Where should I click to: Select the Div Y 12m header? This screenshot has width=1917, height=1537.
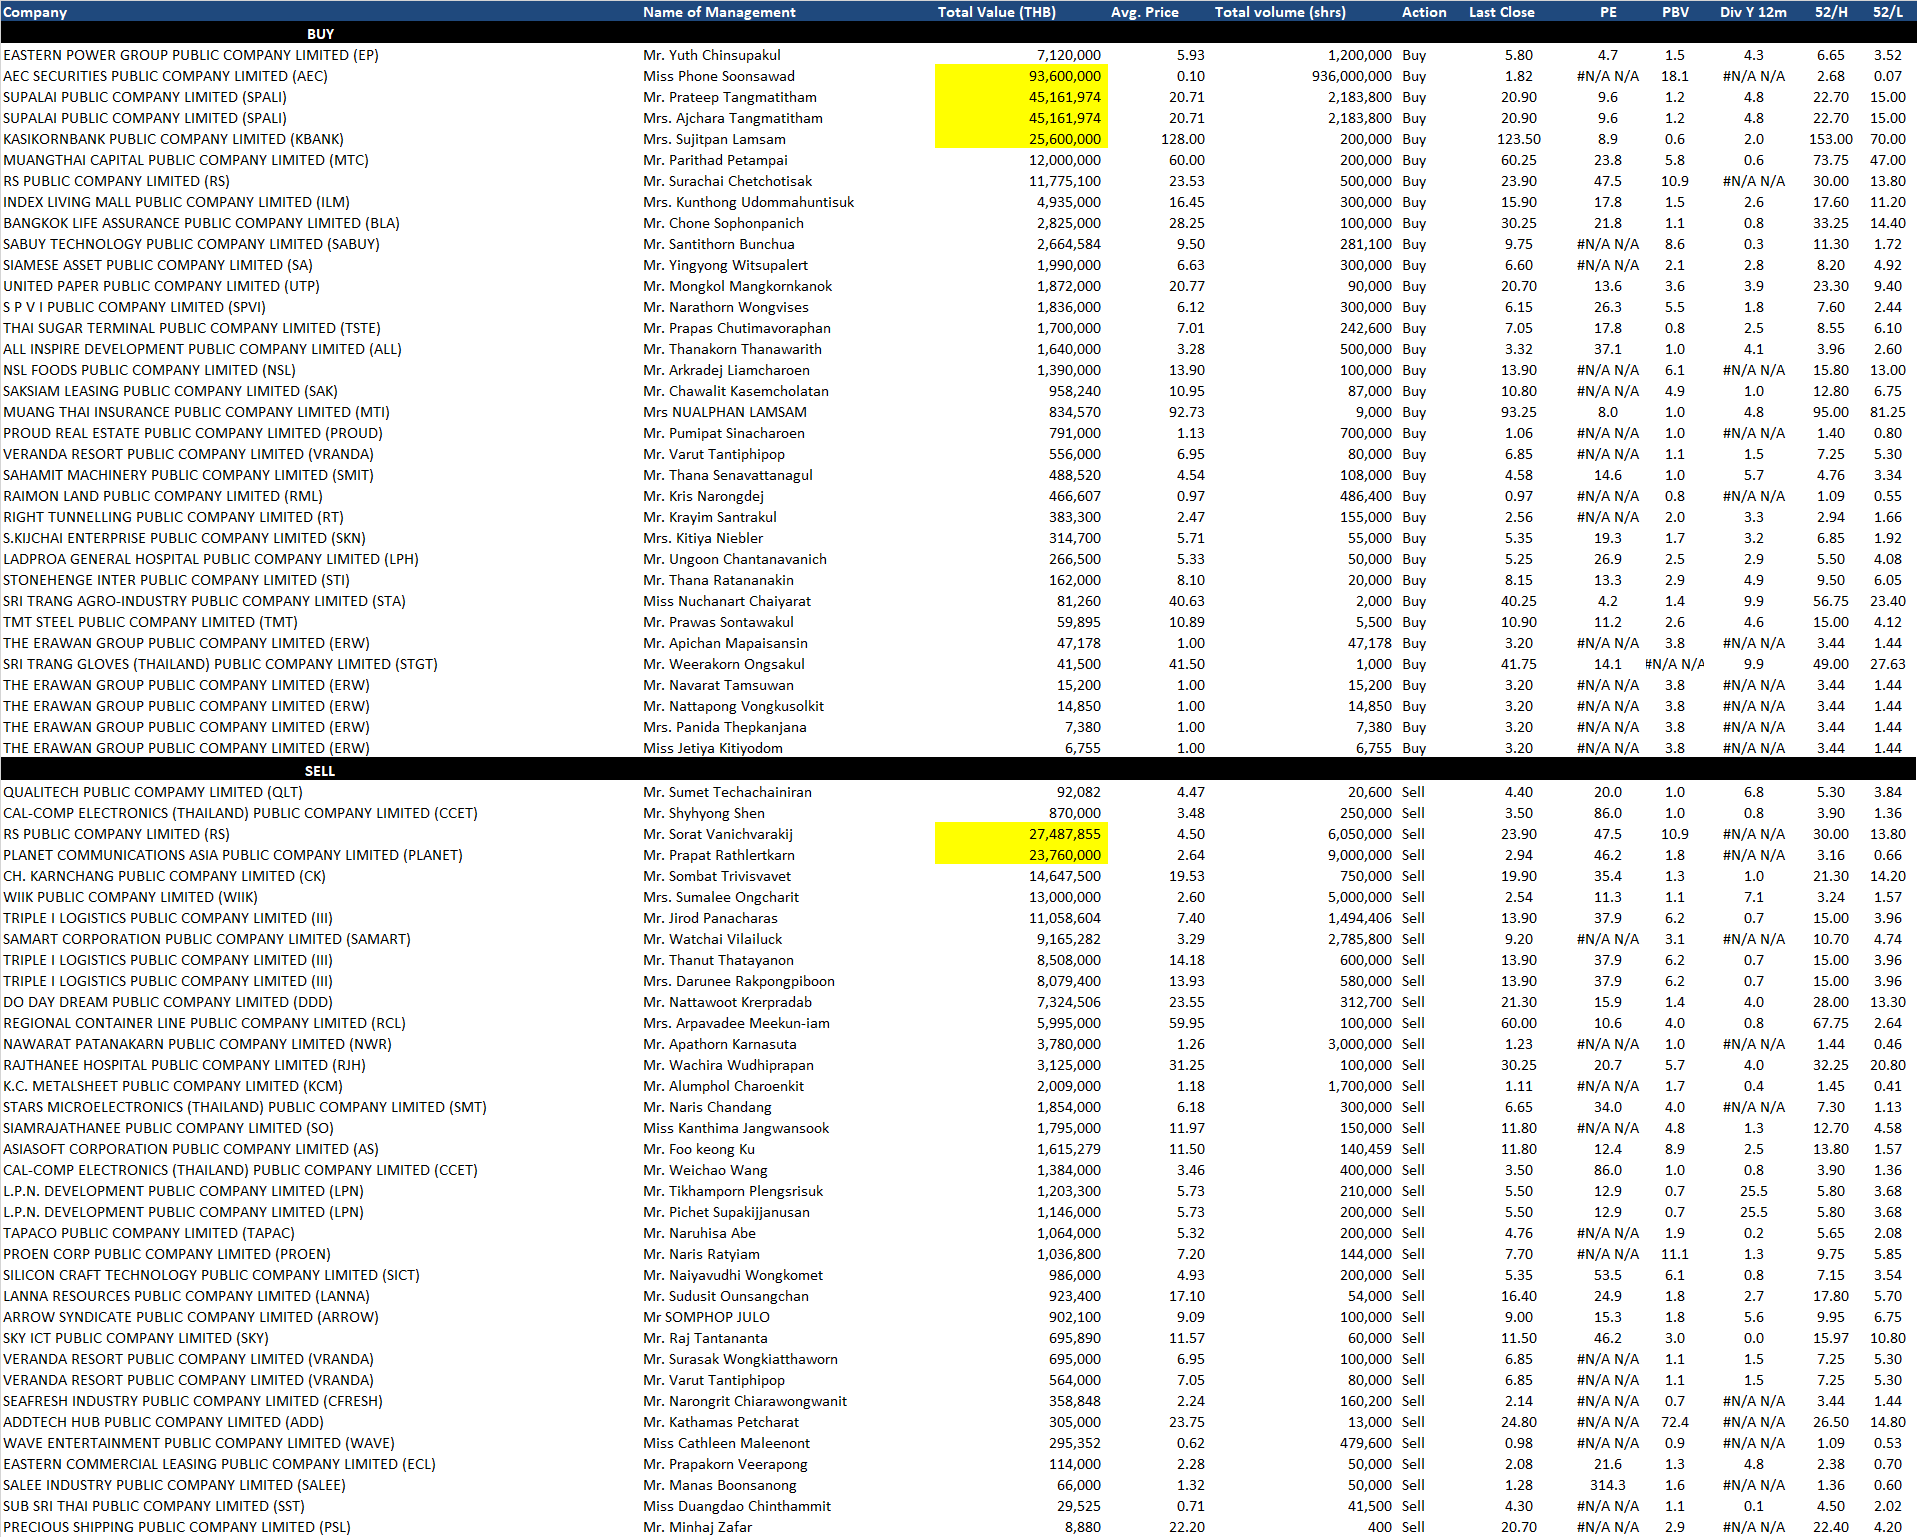point(1753,12)
